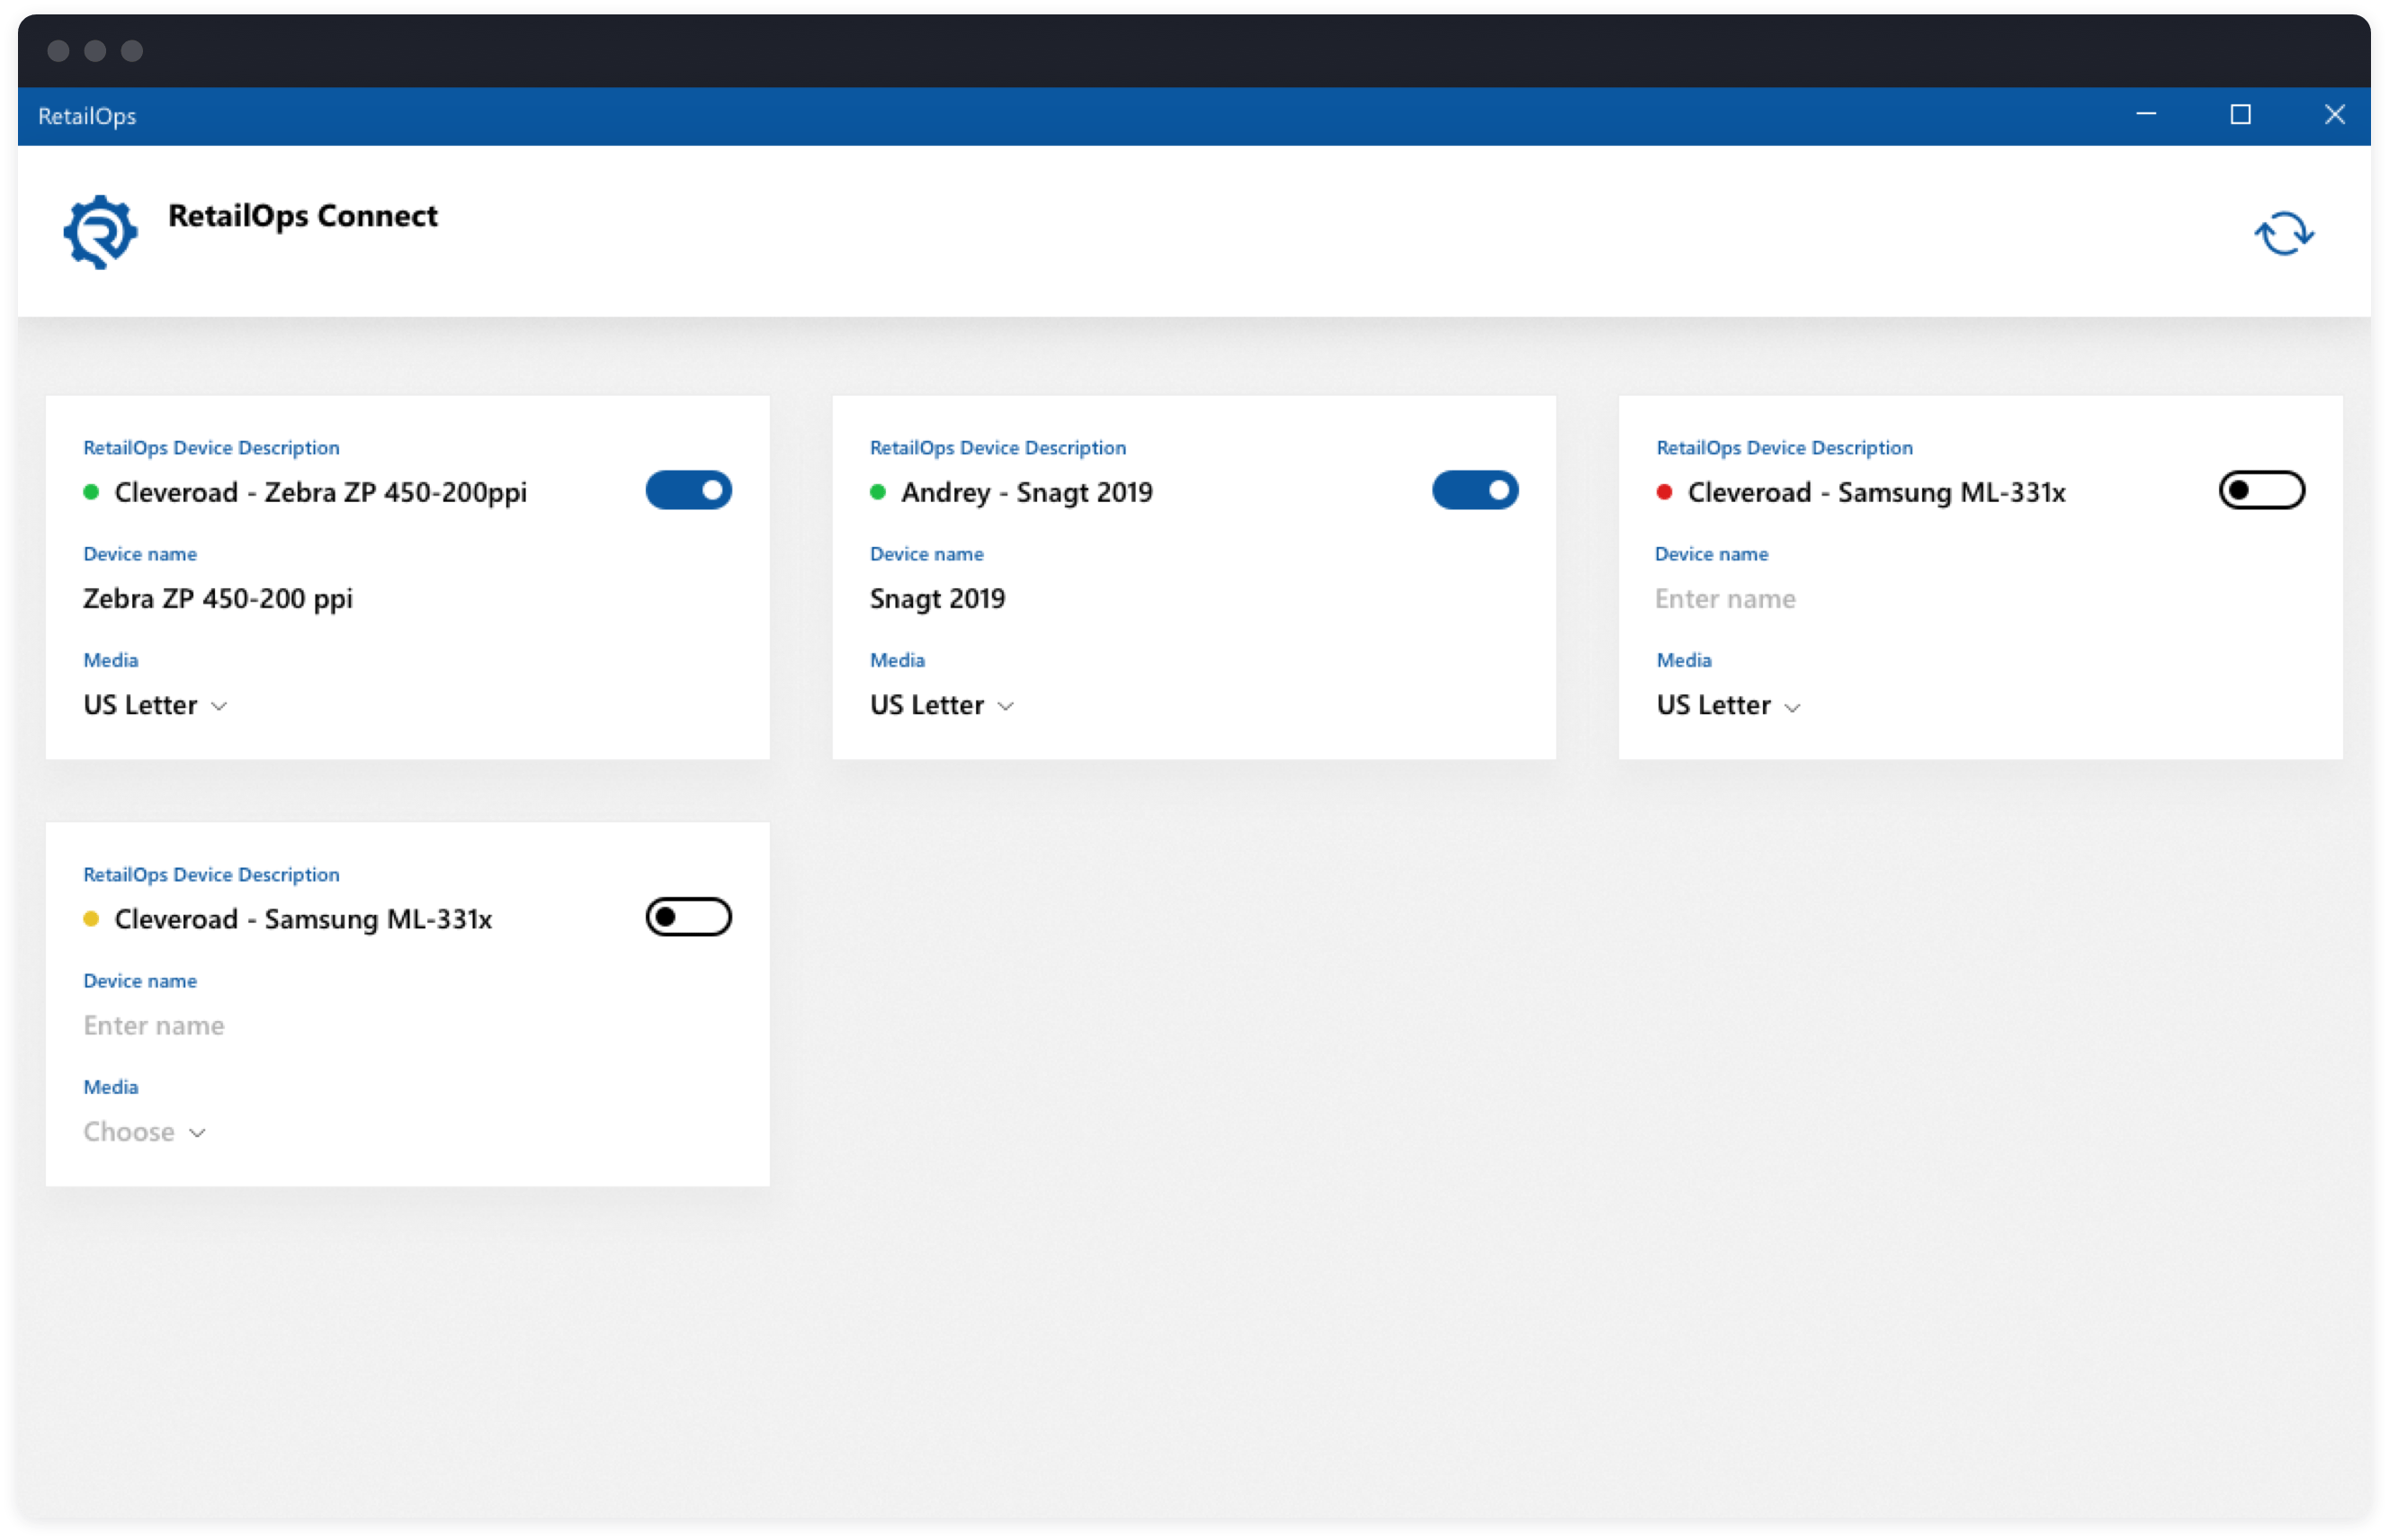Screen dimensions: 2389x1540
Task: Open the Choose media dropdown
Action: pyautogui.click(x=145, y=1132)
